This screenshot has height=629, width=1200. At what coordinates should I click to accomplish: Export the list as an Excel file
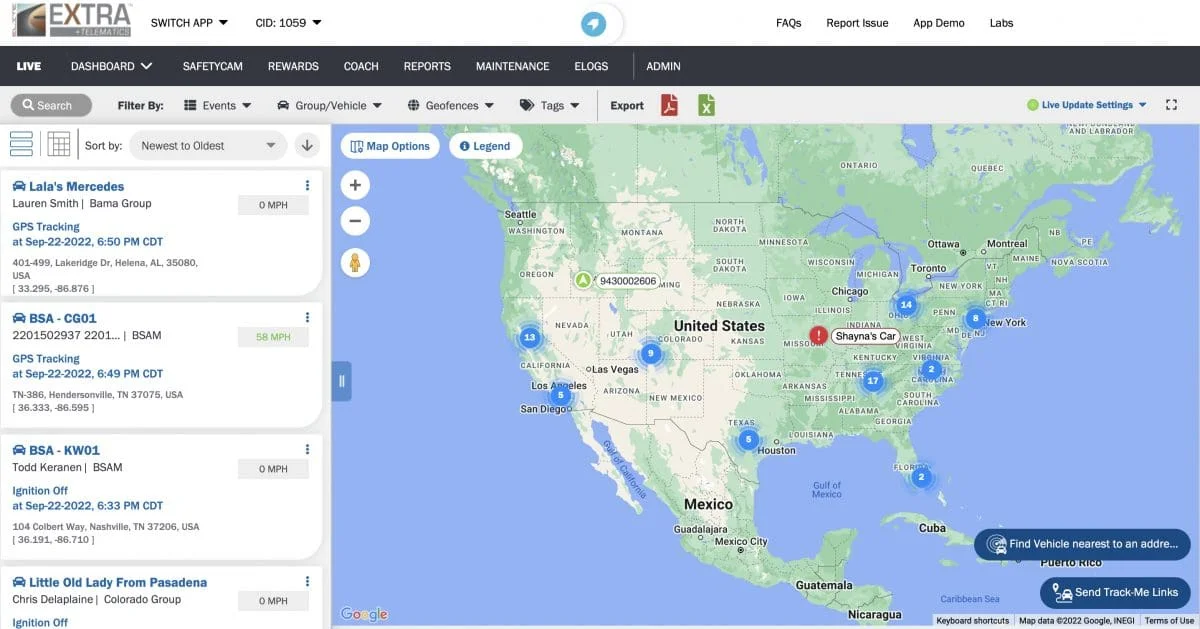(707, 105)
